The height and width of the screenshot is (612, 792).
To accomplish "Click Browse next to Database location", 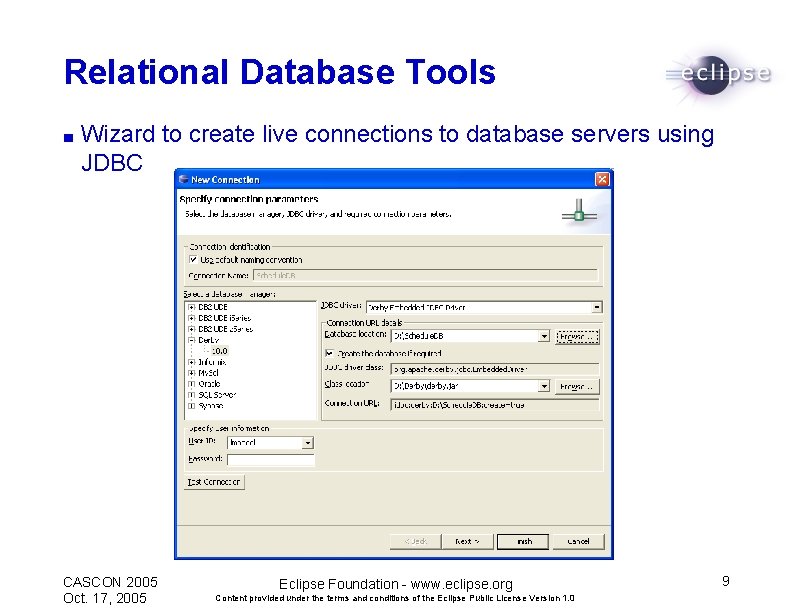I will pyautogui.click(x=577, y=336).
